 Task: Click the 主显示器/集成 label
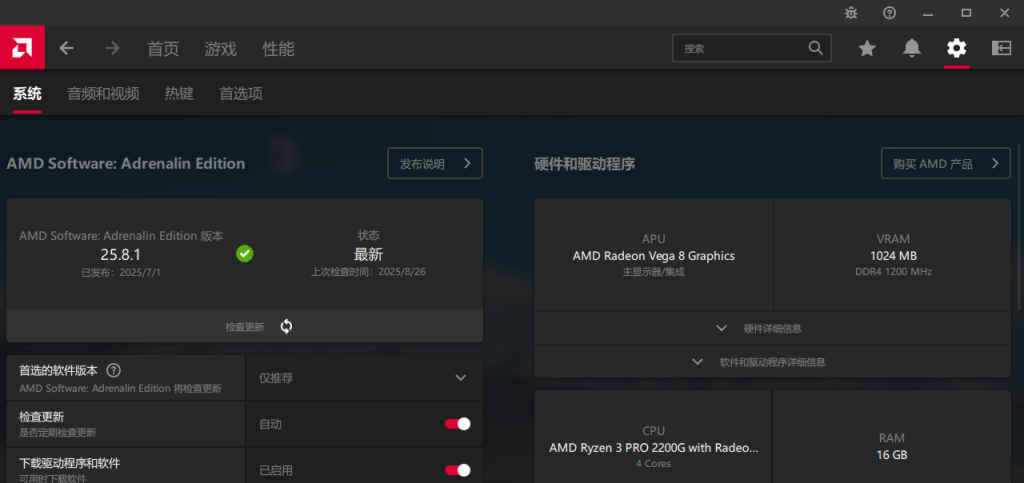[x=653, y=272]
